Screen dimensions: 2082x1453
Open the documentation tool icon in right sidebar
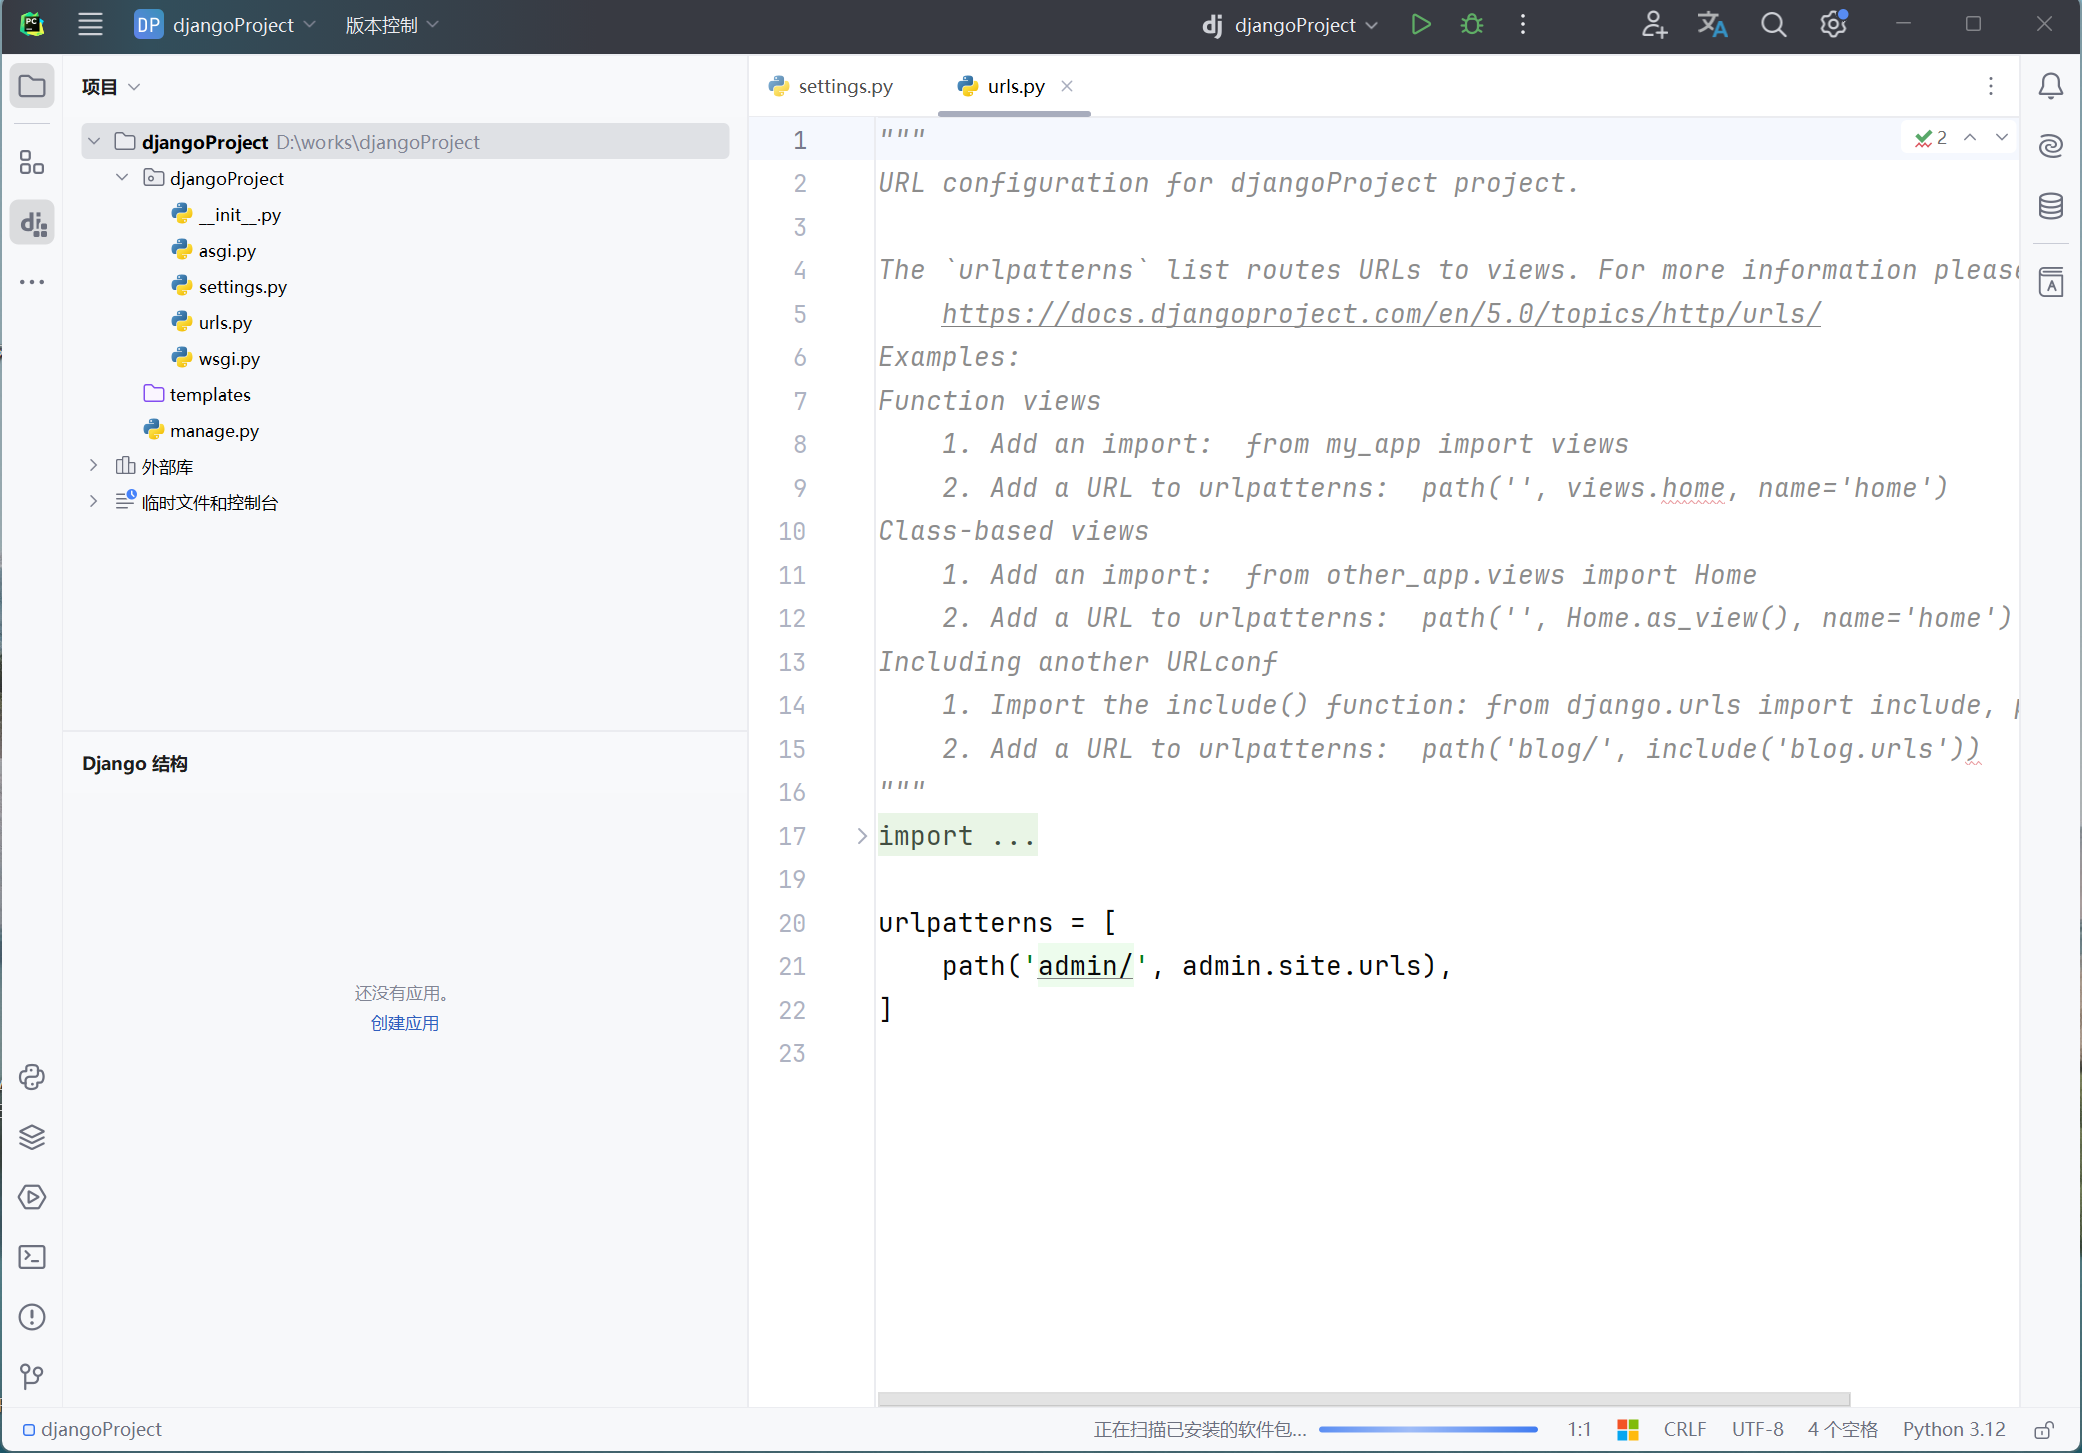(2051, 283)
